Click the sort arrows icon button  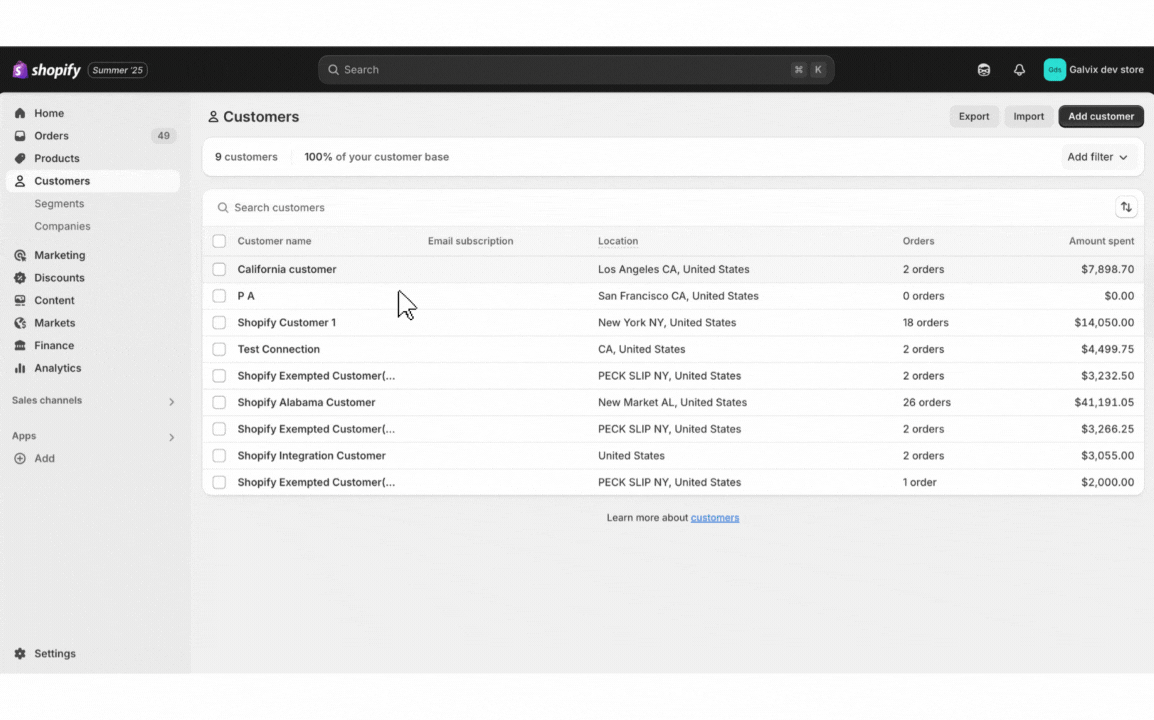point(1125,208)
